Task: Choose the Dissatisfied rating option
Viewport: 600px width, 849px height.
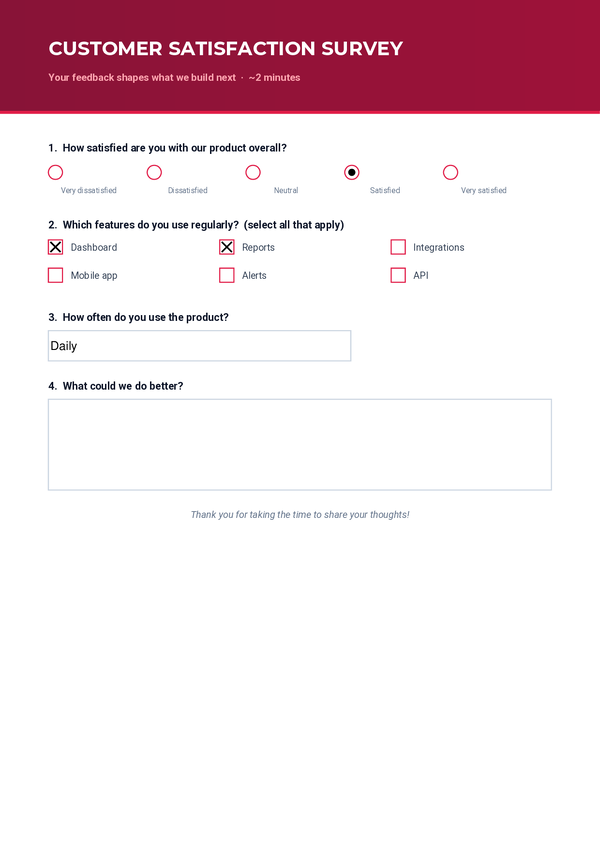Action: click(x=154, y=172)
